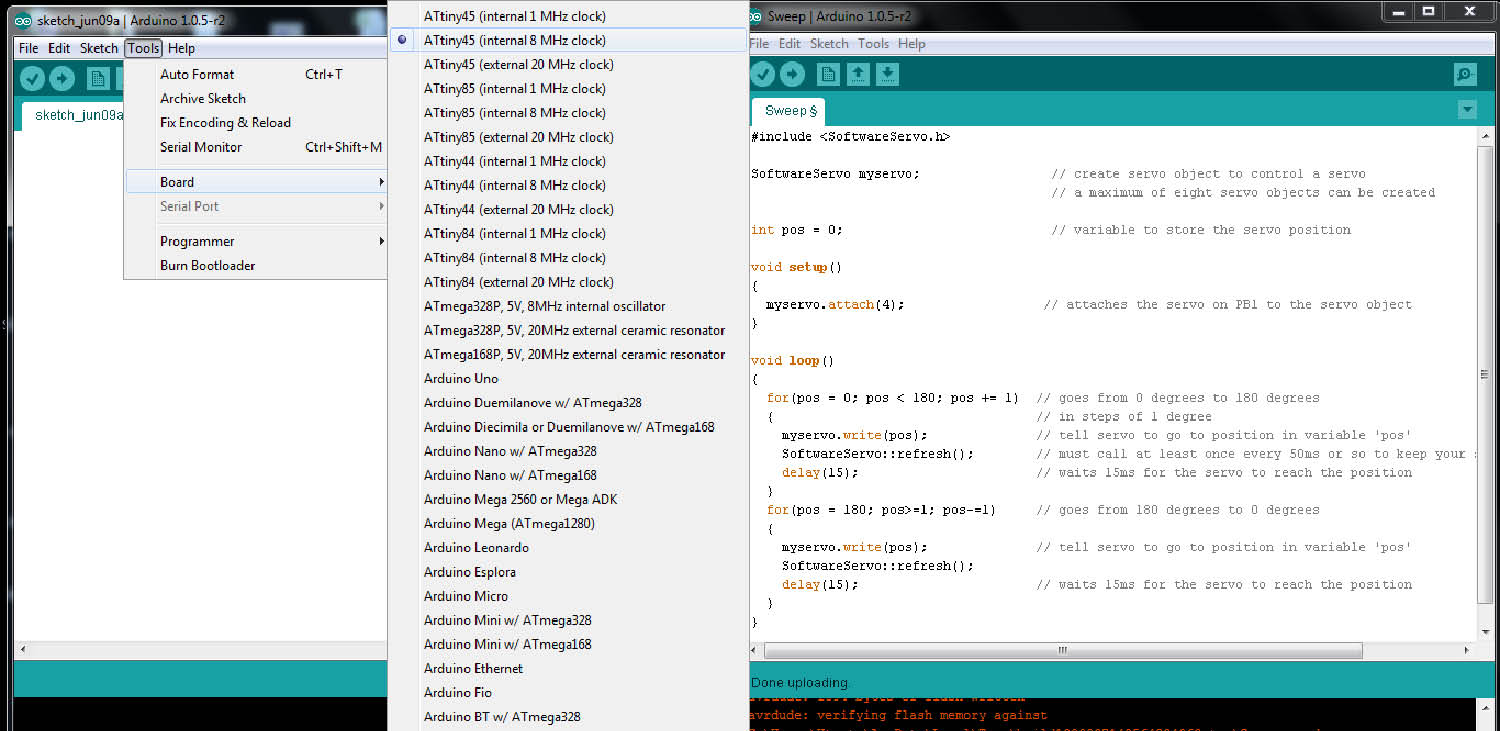The height and width of the screenshot is (731, 1500).
Task: Select Arduino Uno board
Action: pyautogui.click(x=568, y=378)
